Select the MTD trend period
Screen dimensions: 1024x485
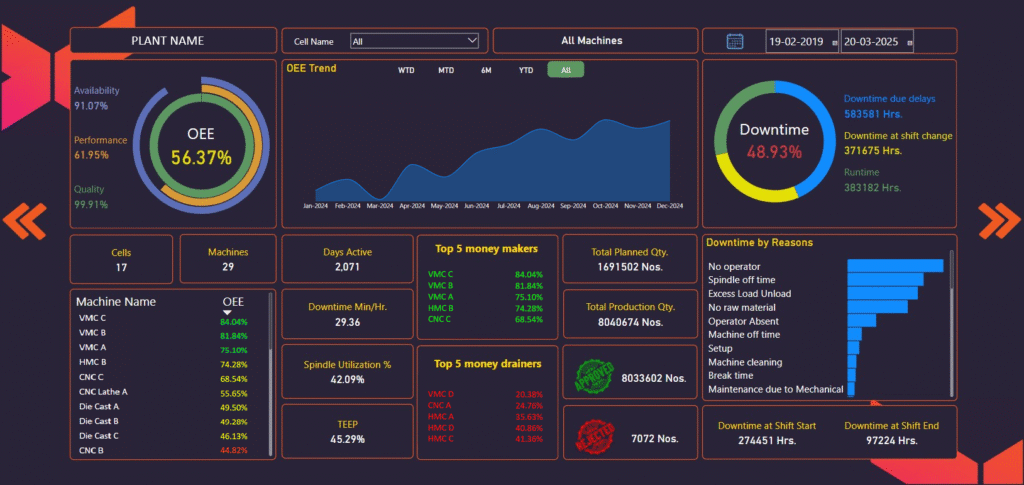pos(446,70)
